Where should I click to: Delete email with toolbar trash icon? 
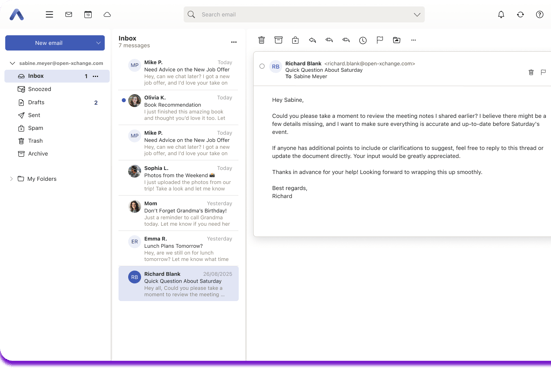point(261,40)
